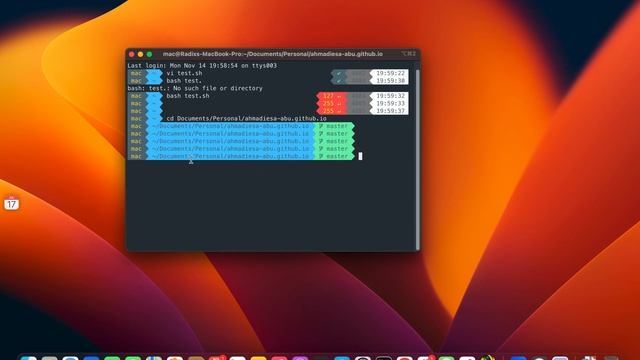Close the Terminal window with the red button
Image resolution: width=640 pixels, height=360 pixels.
click(131, 54)
